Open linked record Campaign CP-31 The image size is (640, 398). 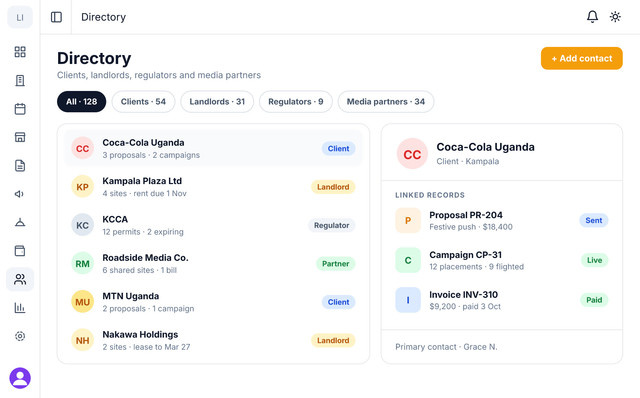tap(502, 260)
